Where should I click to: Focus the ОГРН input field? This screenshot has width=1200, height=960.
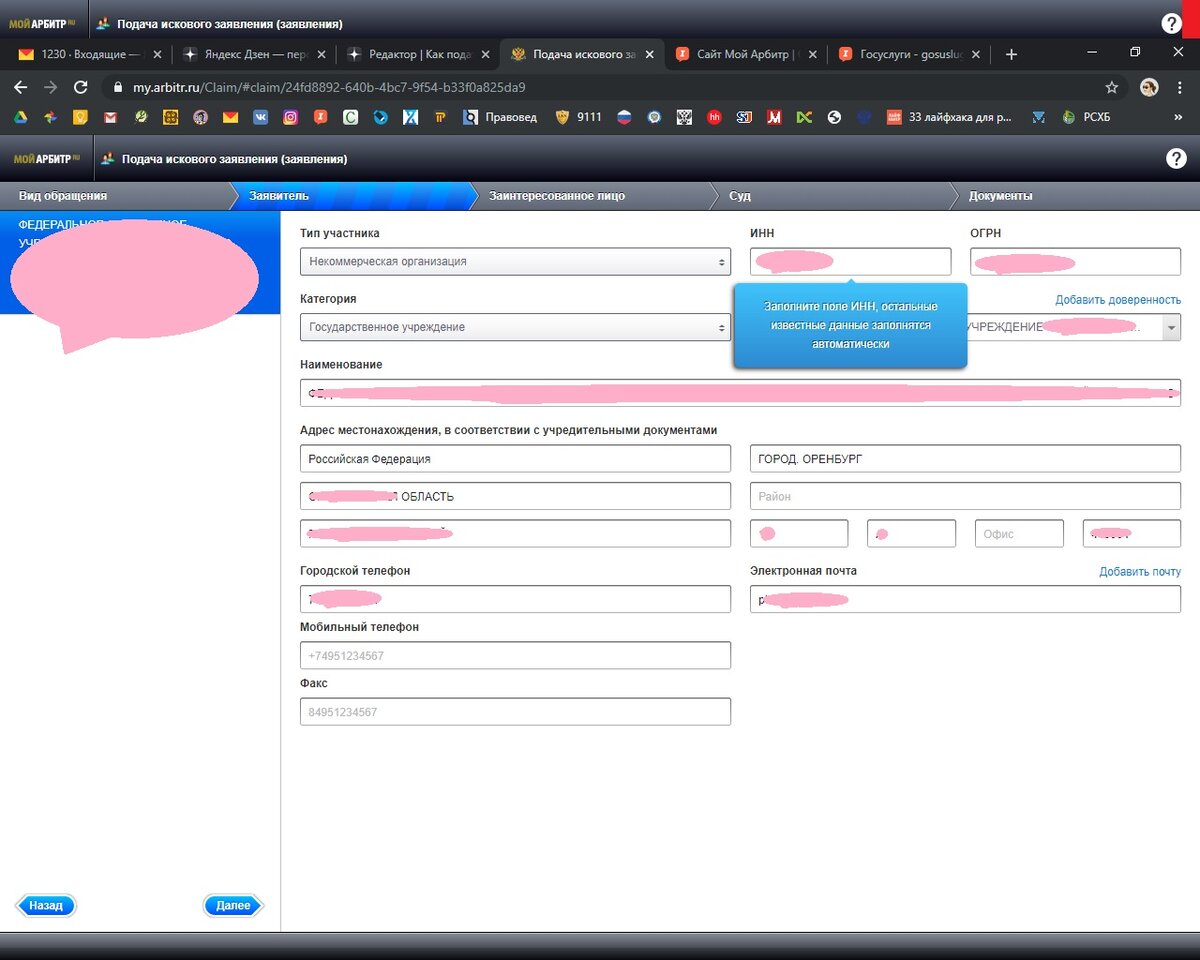(1075, 261)
